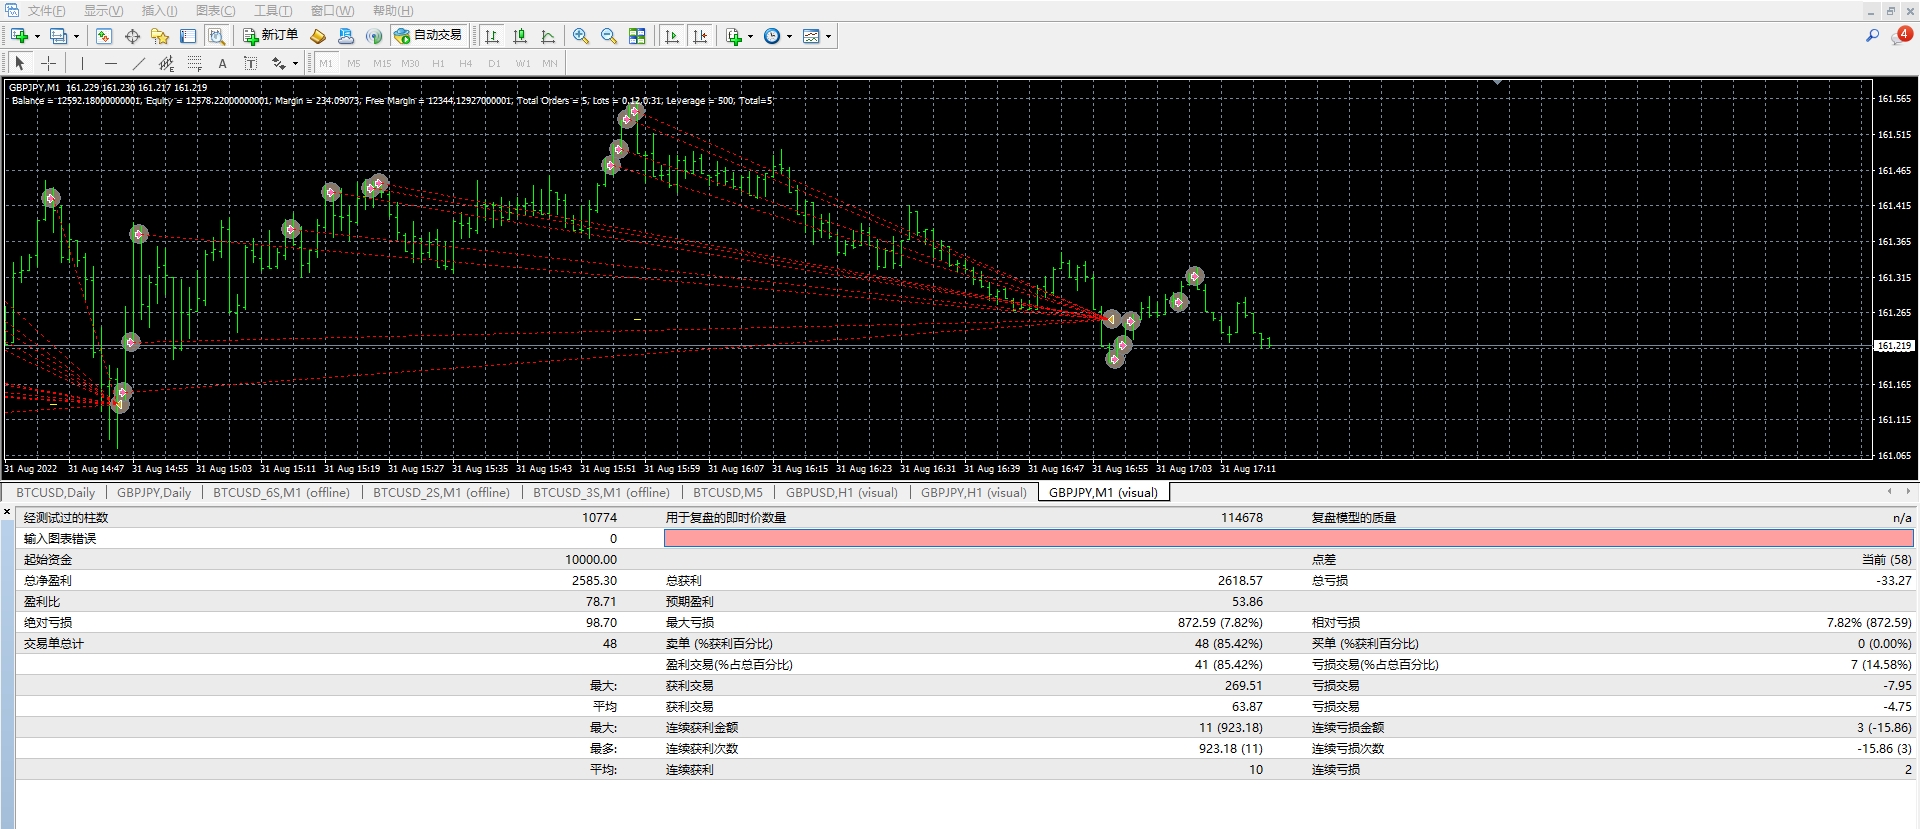
Task: Toggle chart auto scroll
Action: pos(672,36)
